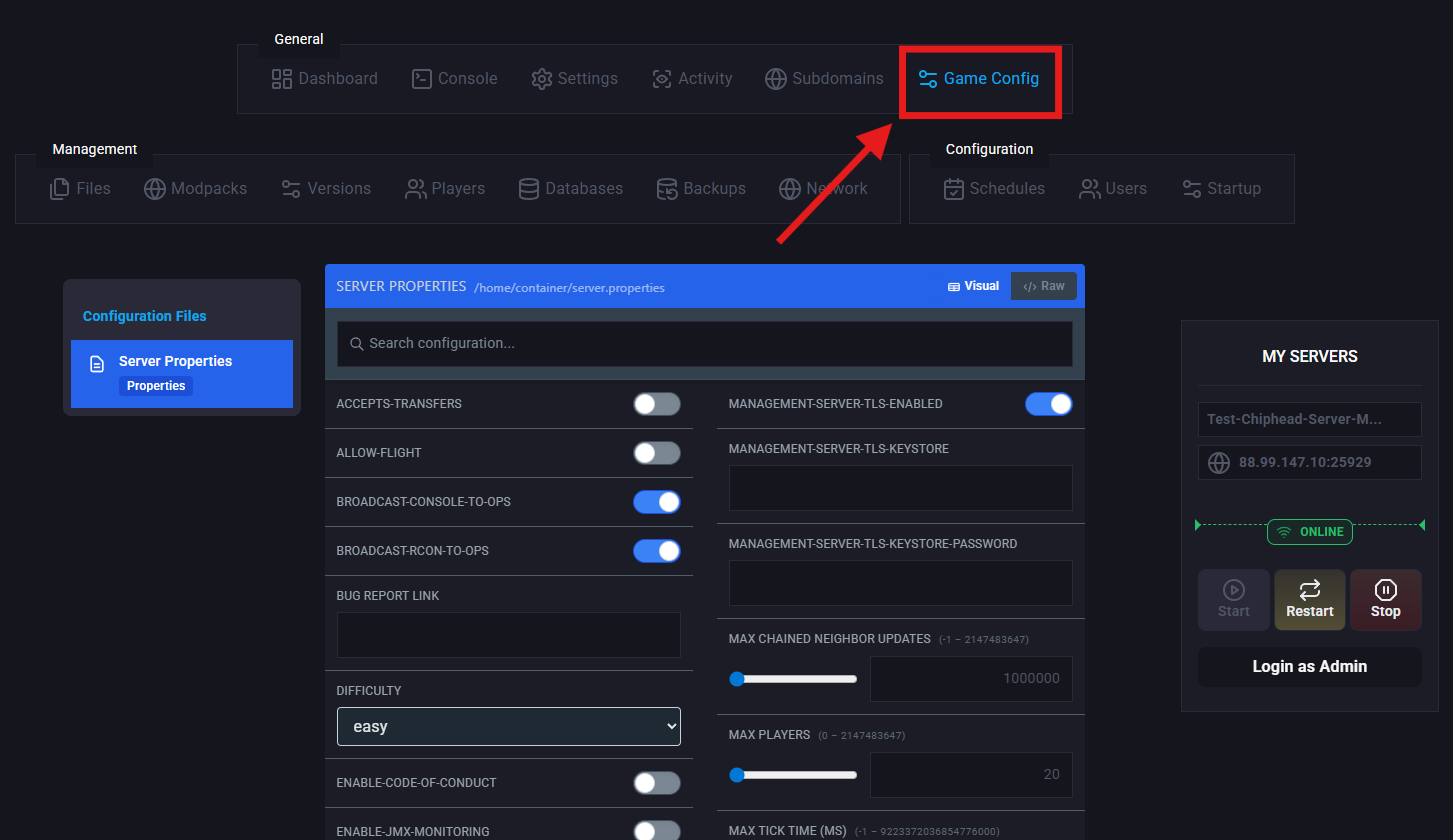Select the Subdomains tab
Image resolution: width=1453 pixels, height=840 pixels.
click(825, 79)
